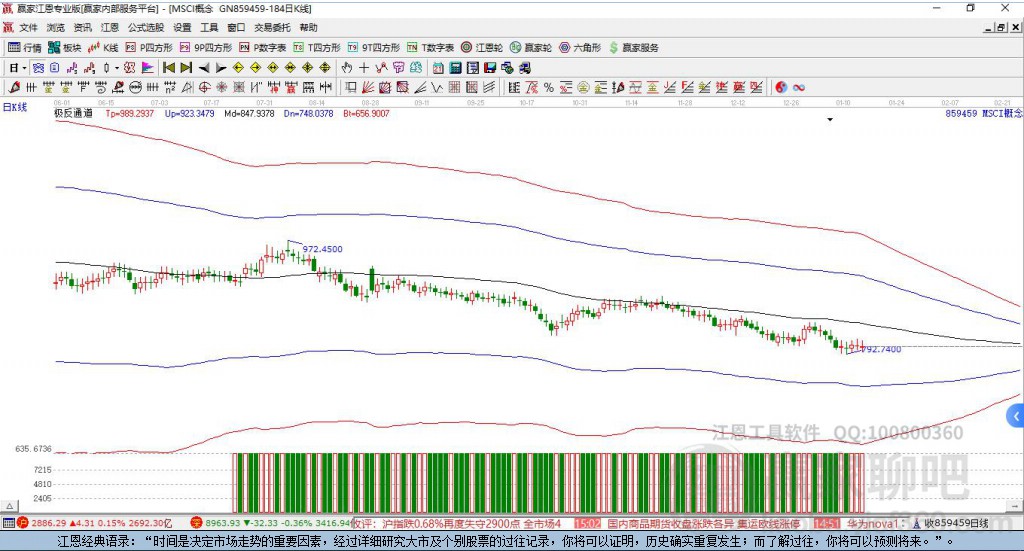The width and height of the screenshot is (1024, 551).
Task: Click the 极反通道 indicator label
Action: point(73,114)
